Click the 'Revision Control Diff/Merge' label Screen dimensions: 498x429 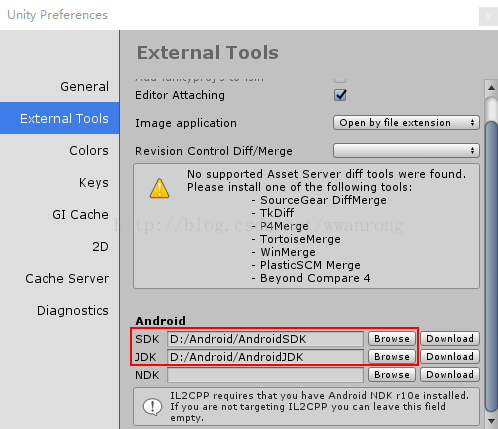click(x=214, y=151)
